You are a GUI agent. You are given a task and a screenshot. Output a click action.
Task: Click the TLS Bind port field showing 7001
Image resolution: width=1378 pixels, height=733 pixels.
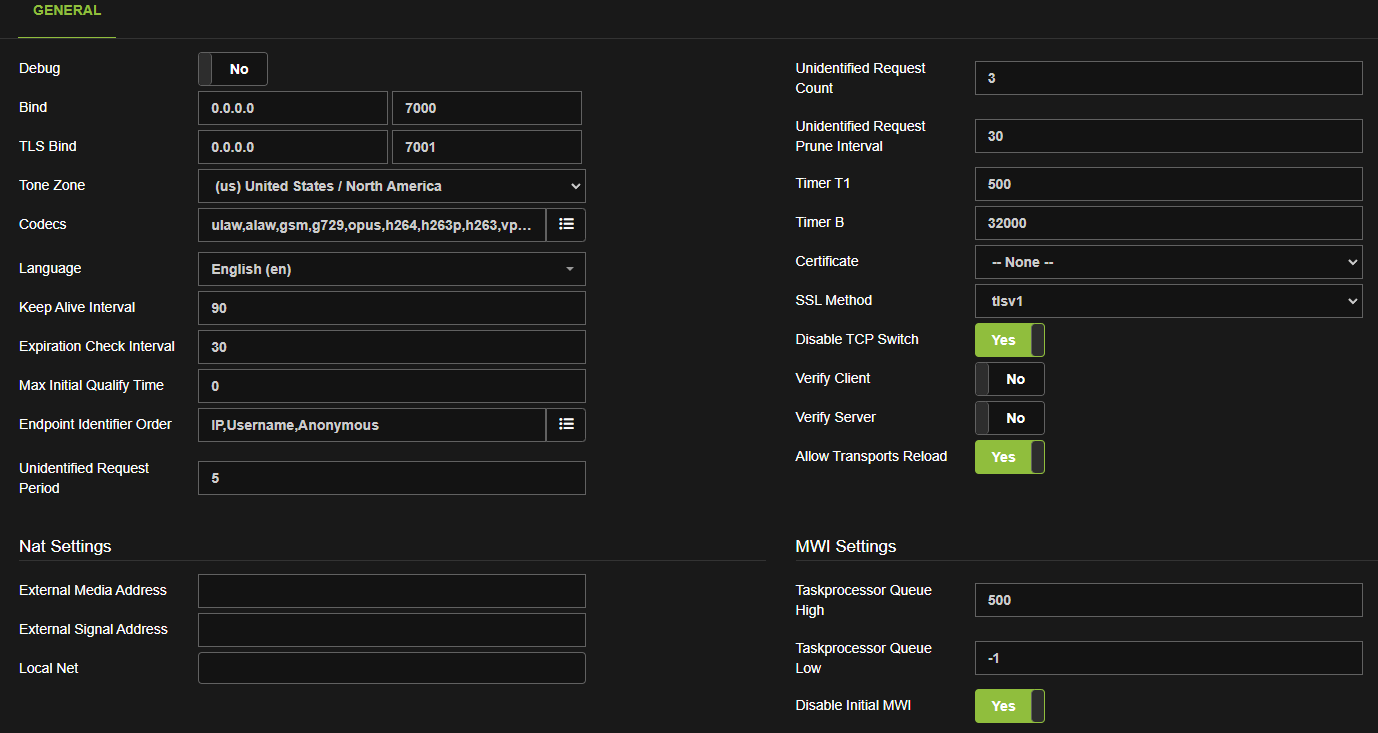pyautogui.click(x=487, y=147)
